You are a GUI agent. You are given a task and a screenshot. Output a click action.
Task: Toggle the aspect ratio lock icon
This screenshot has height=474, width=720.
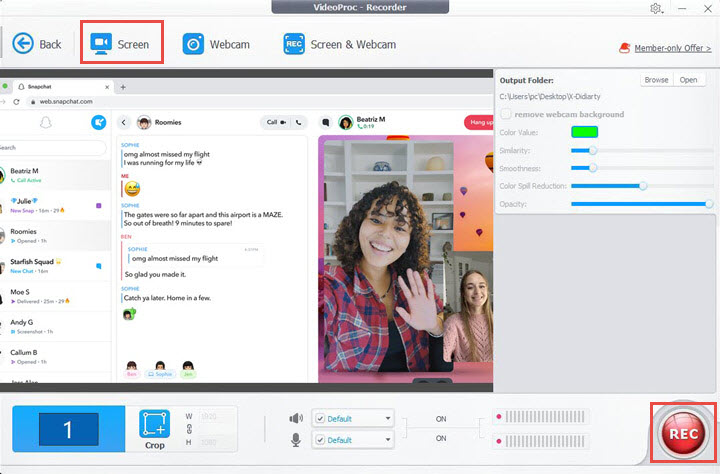[x=189, y=429]
